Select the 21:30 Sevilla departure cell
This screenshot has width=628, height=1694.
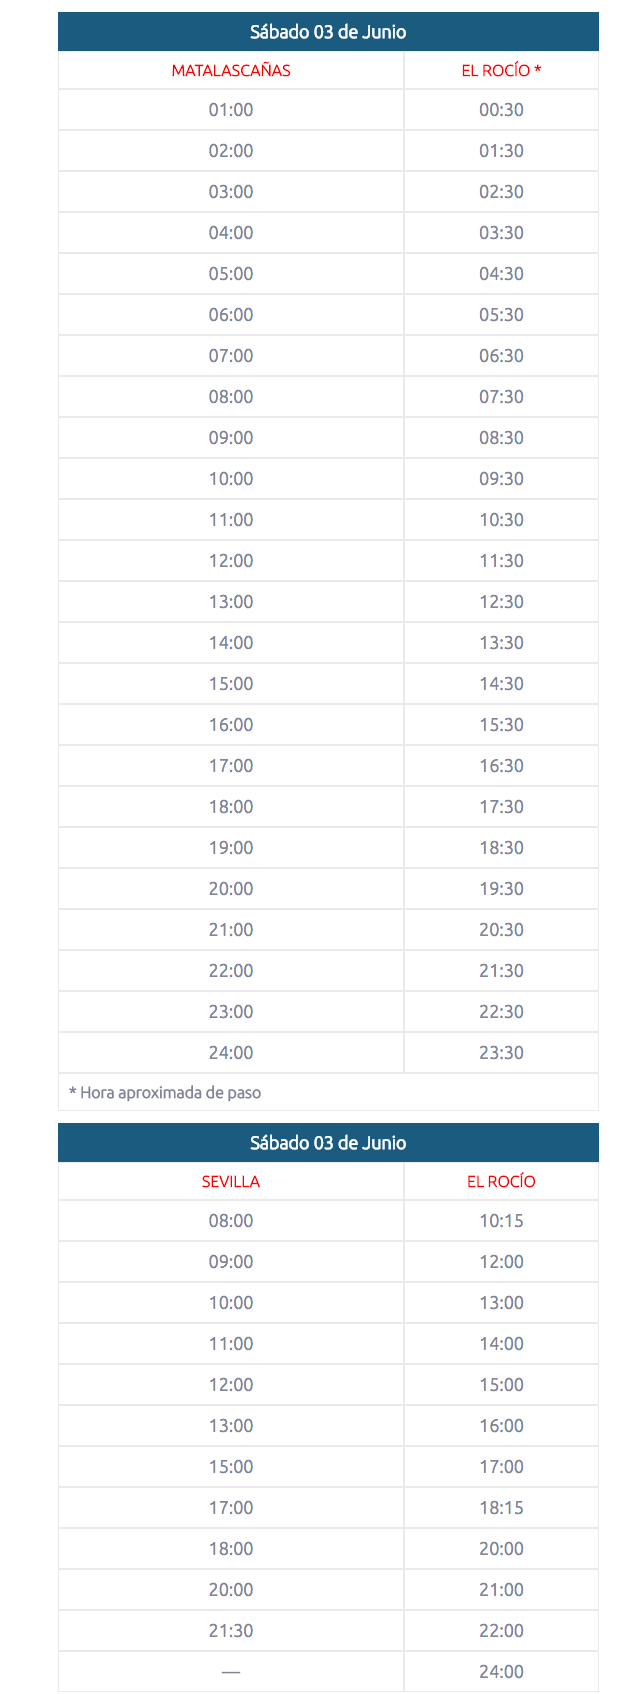click(x=231, y=1631)
